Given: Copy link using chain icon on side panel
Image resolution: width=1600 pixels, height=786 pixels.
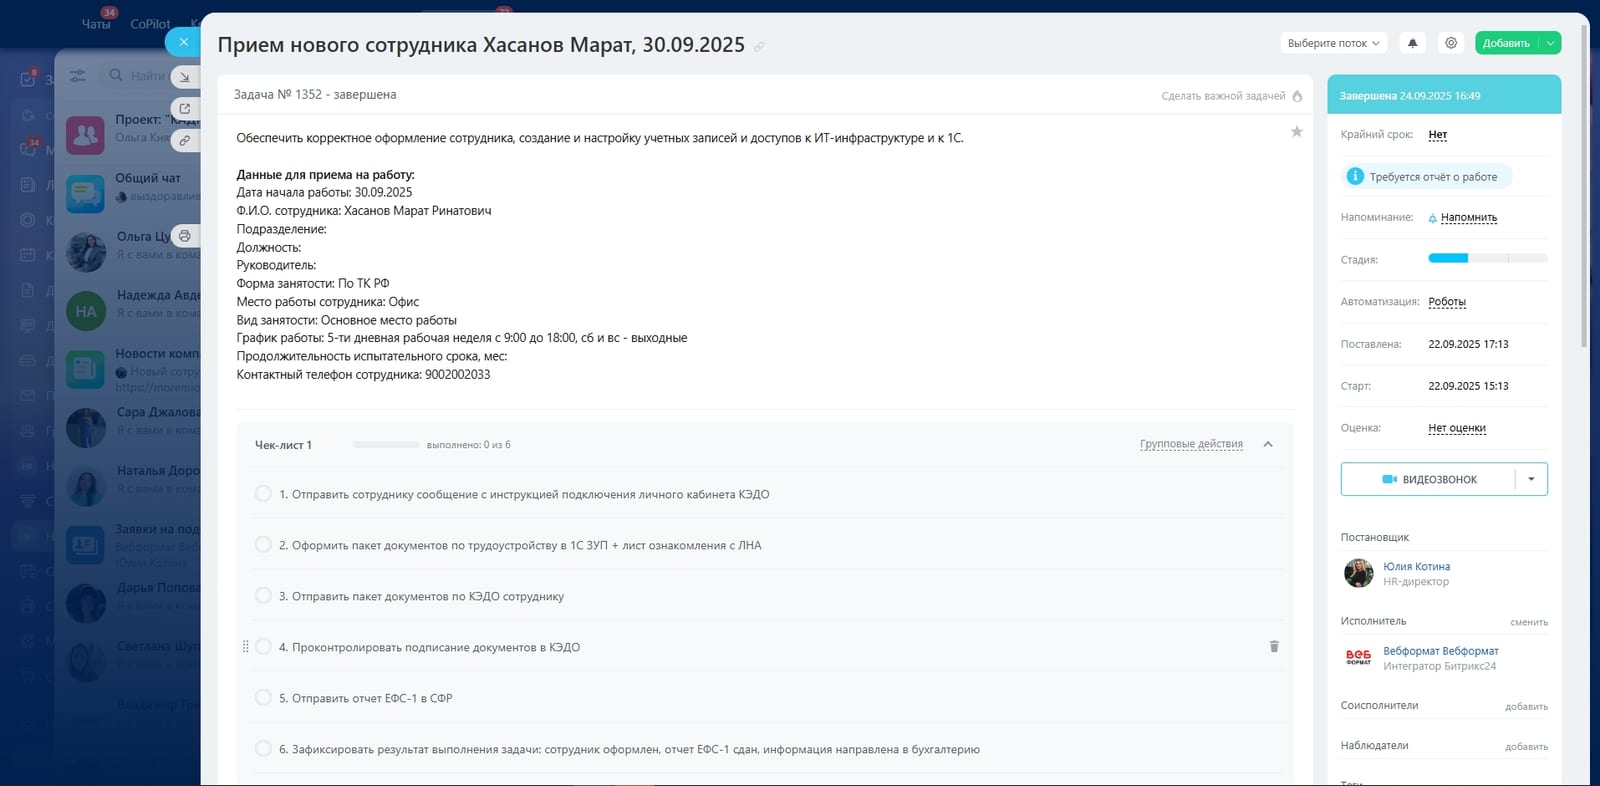Looking at the screenshot, I should pos(184,141).
